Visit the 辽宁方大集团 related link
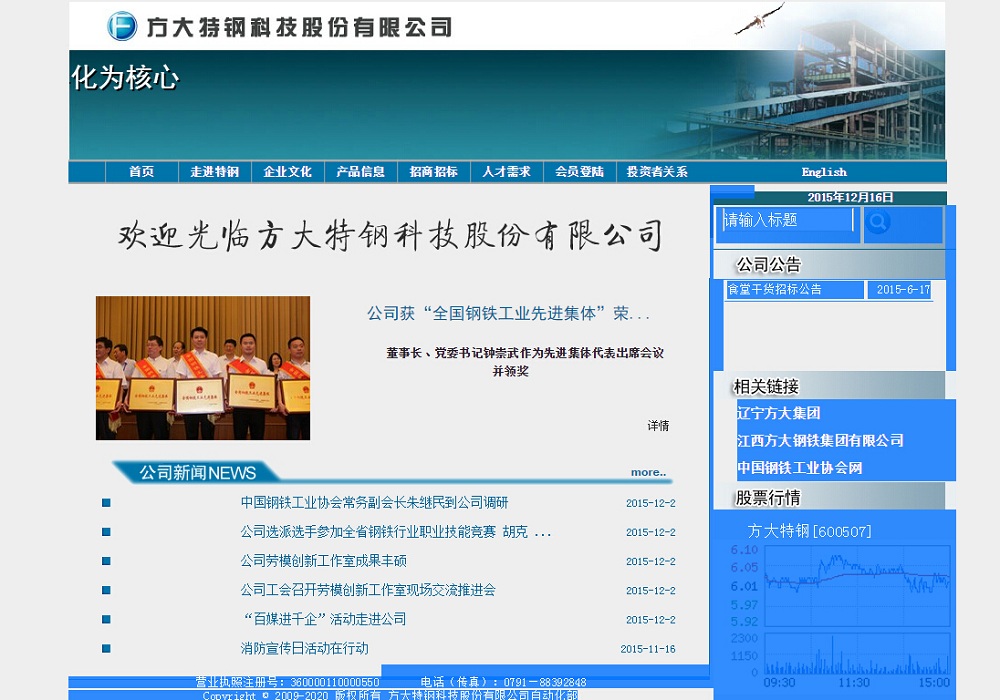 779,413
